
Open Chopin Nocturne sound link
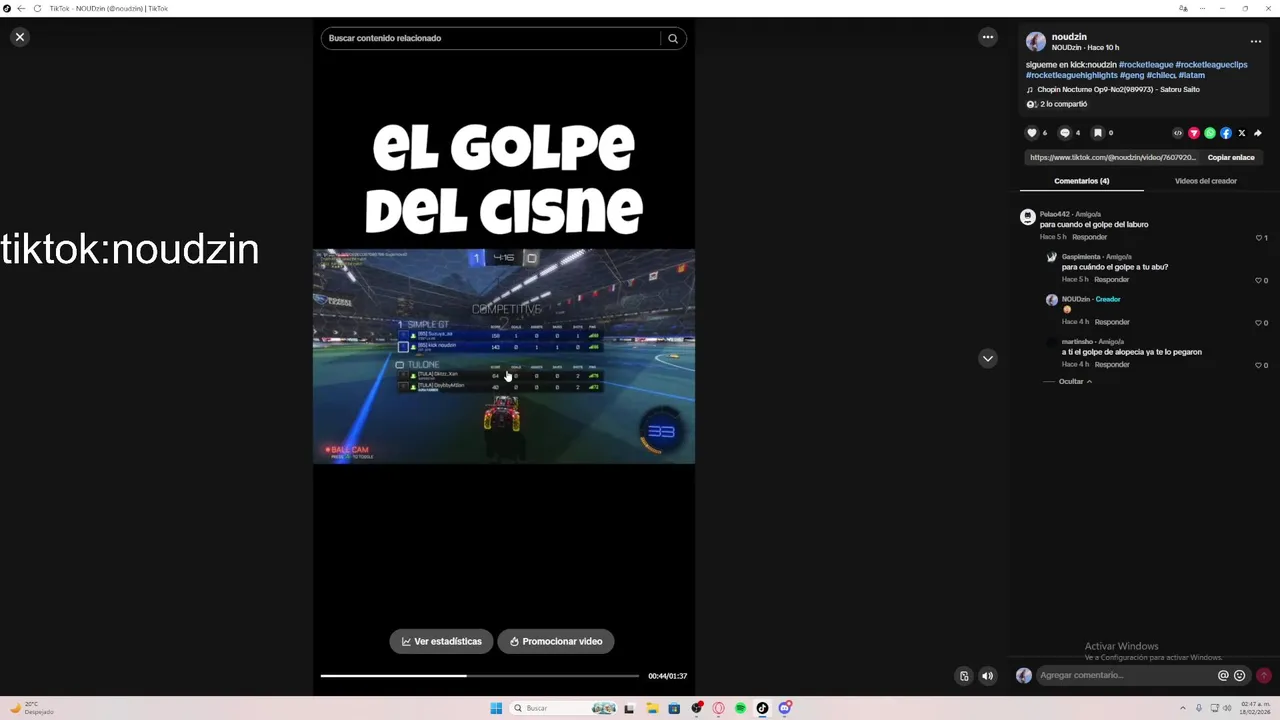[x=1118, y=90]
